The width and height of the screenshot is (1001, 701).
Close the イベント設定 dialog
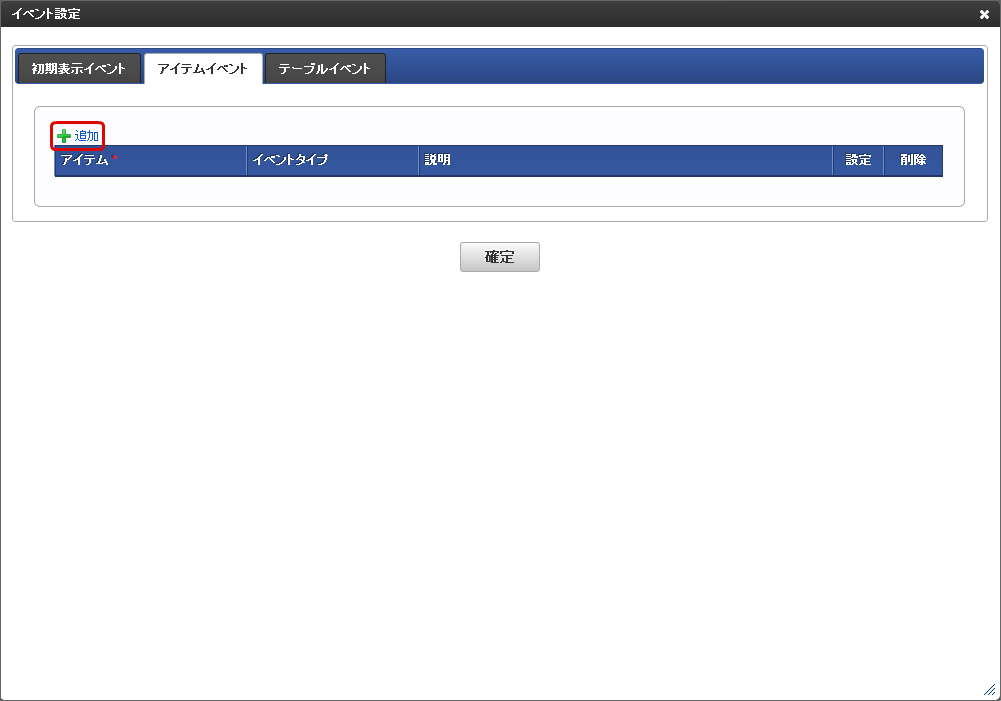[984, 14]
